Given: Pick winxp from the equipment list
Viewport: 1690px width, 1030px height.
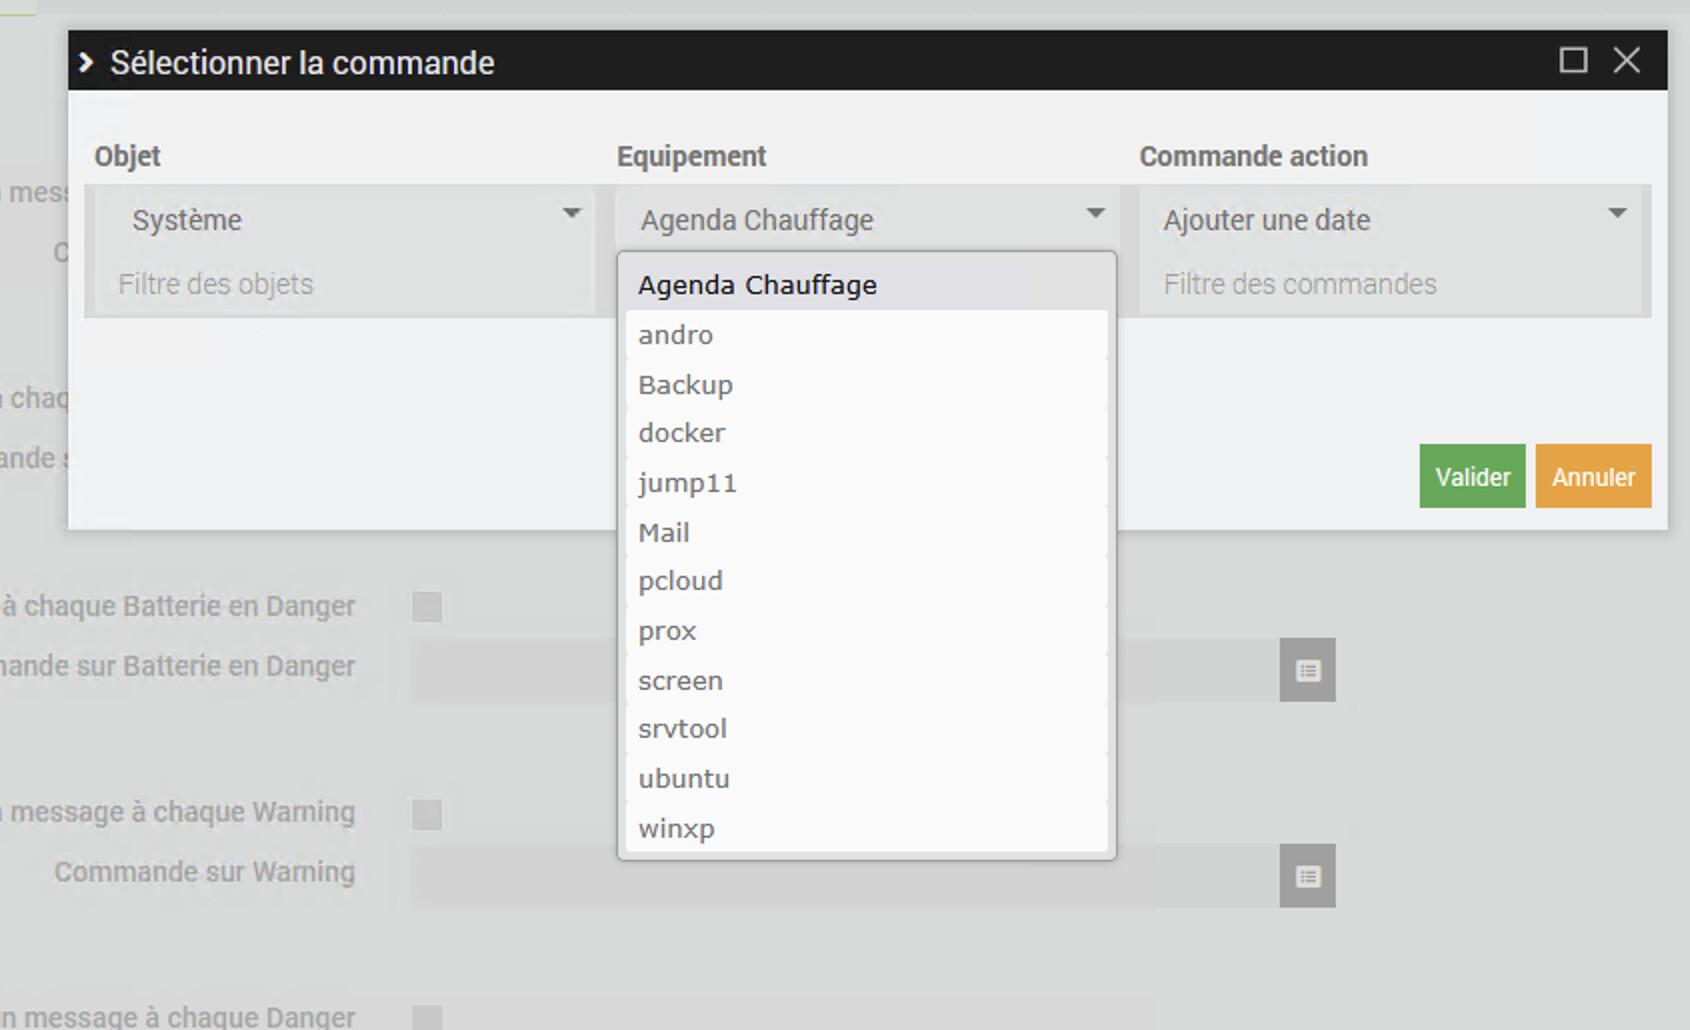Looking at the screenshot, I should 866,828.
